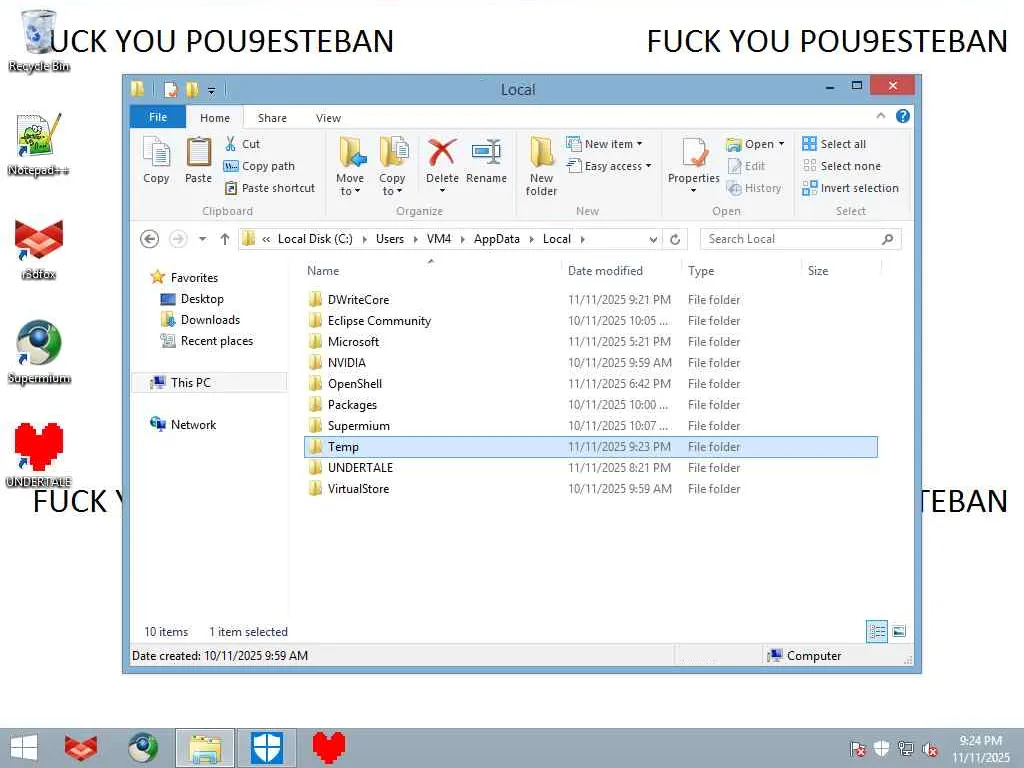Show file History

754,188
